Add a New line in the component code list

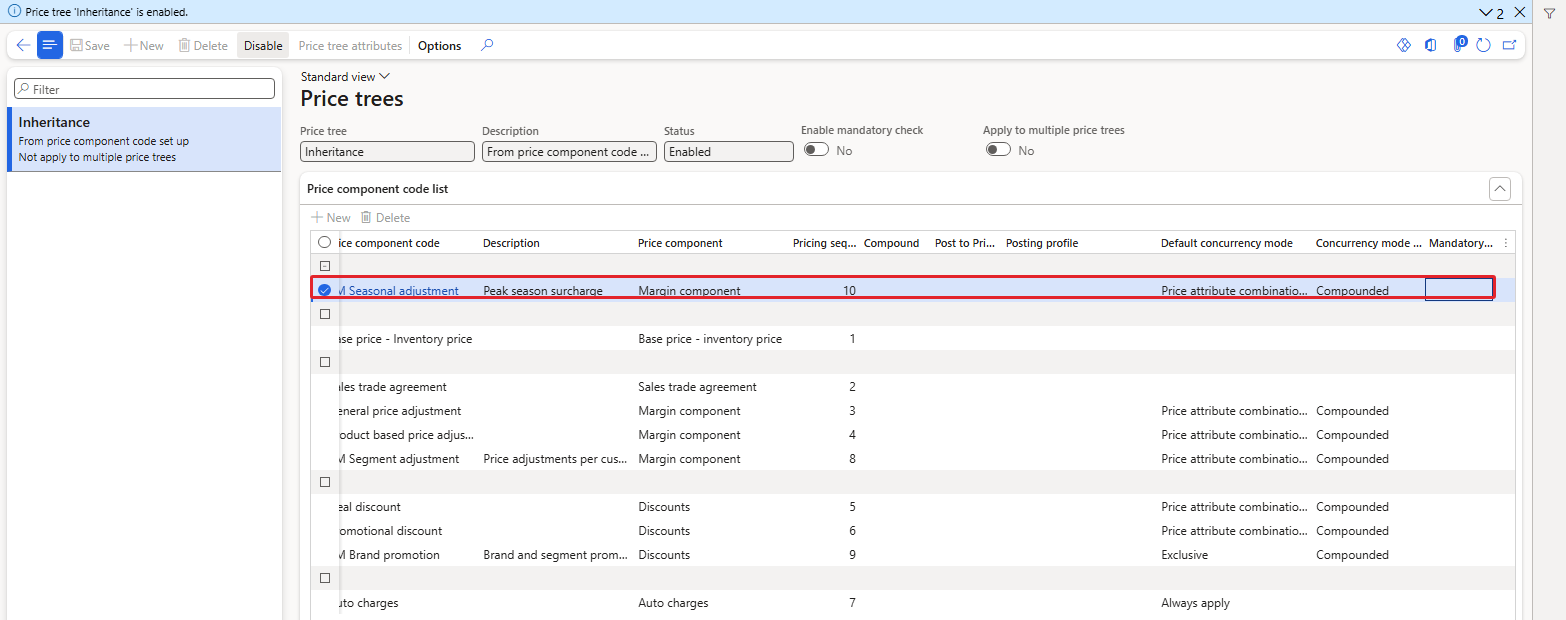[x=331, y=218]
